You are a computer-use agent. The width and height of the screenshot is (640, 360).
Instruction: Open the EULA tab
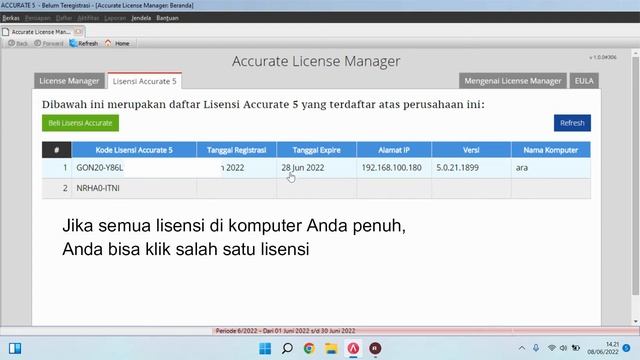[x=584, y=81]
